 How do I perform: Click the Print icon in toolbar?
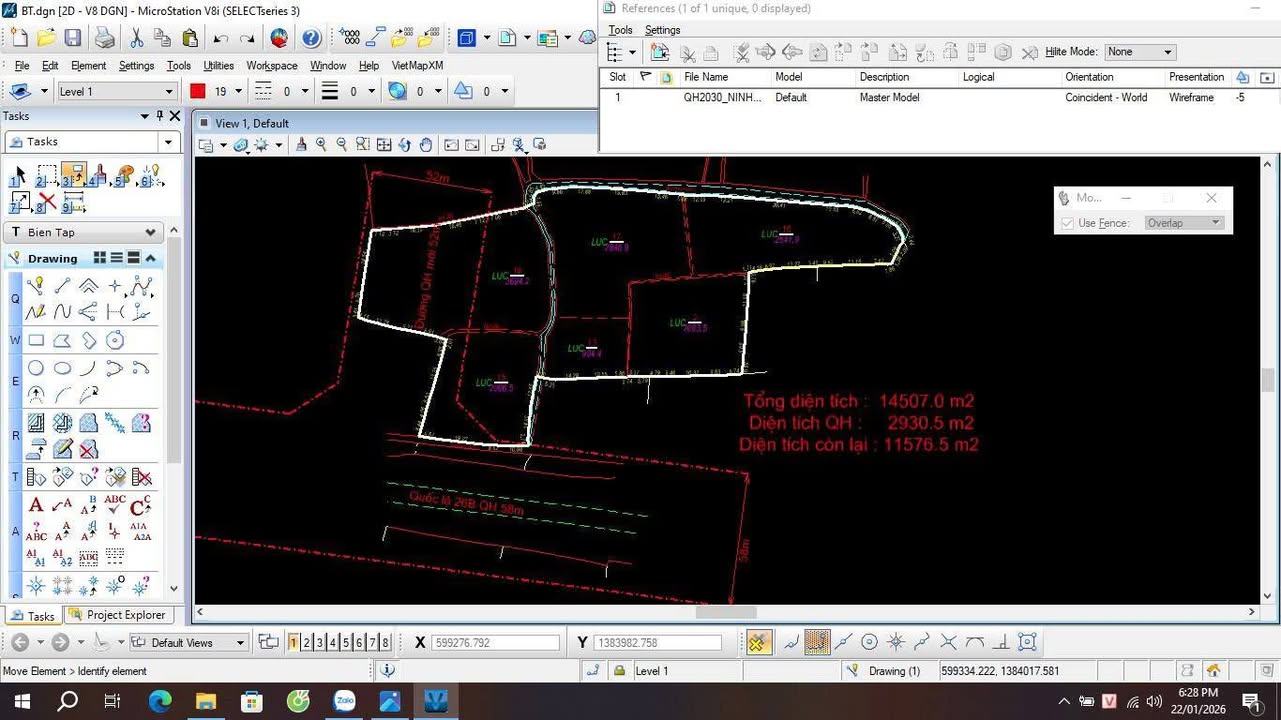[104, 38]
